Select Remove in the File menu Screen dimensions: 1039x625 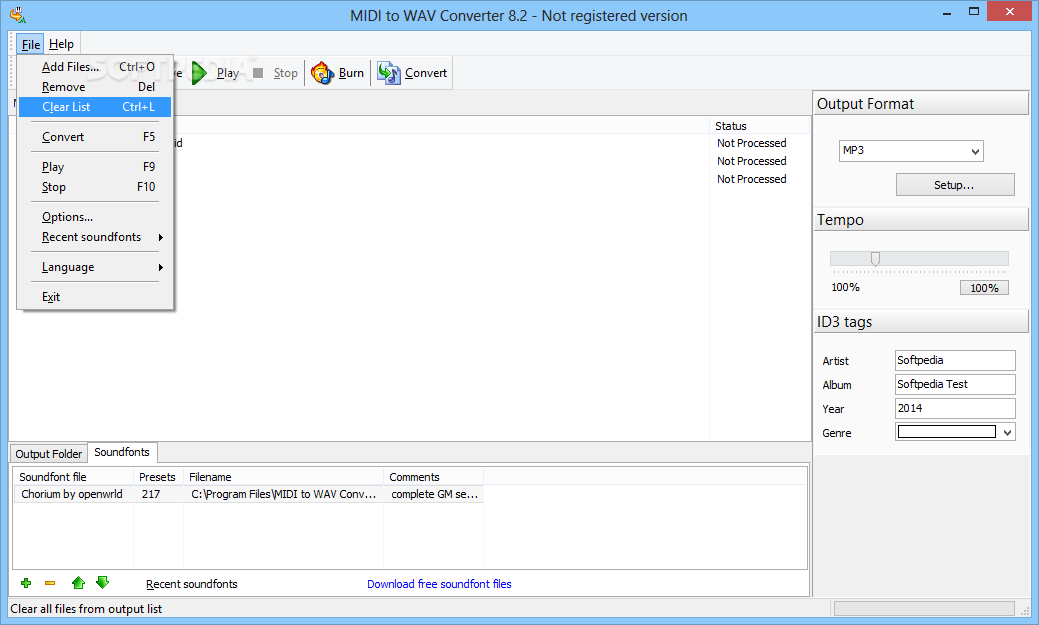[x=95, y=87]
